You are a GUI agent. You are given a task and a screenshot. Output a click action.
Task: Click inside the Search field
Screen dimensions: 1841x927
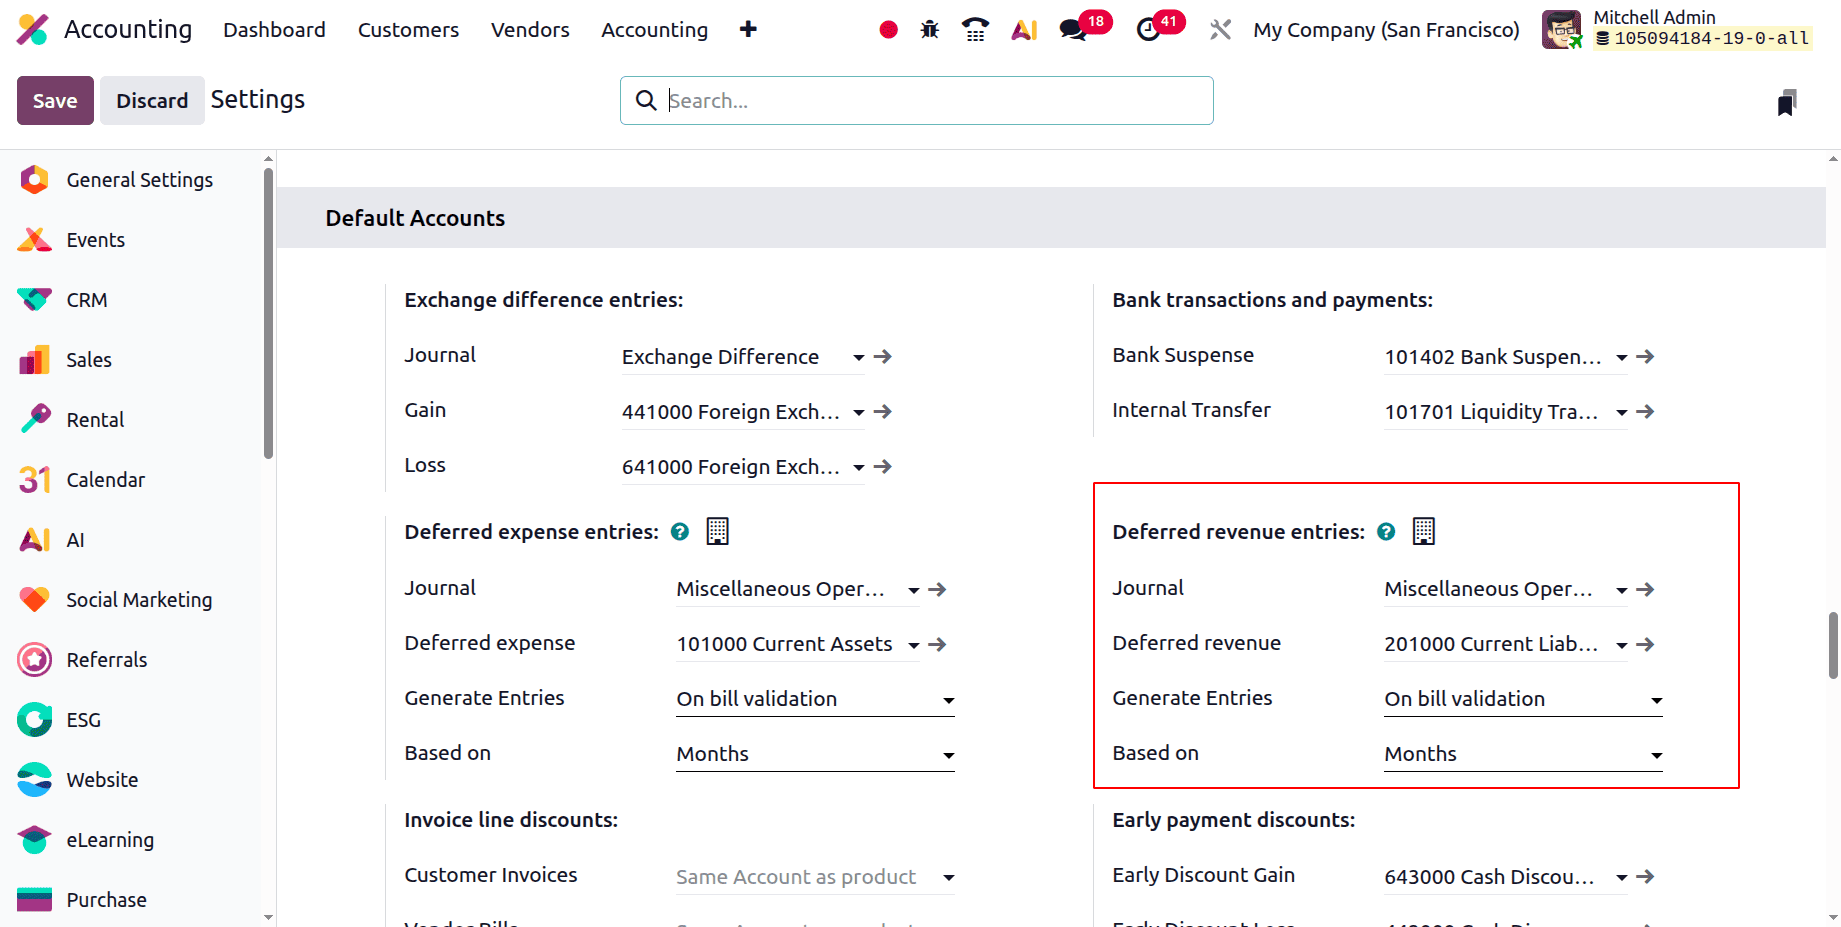click(x=915, y=100)
